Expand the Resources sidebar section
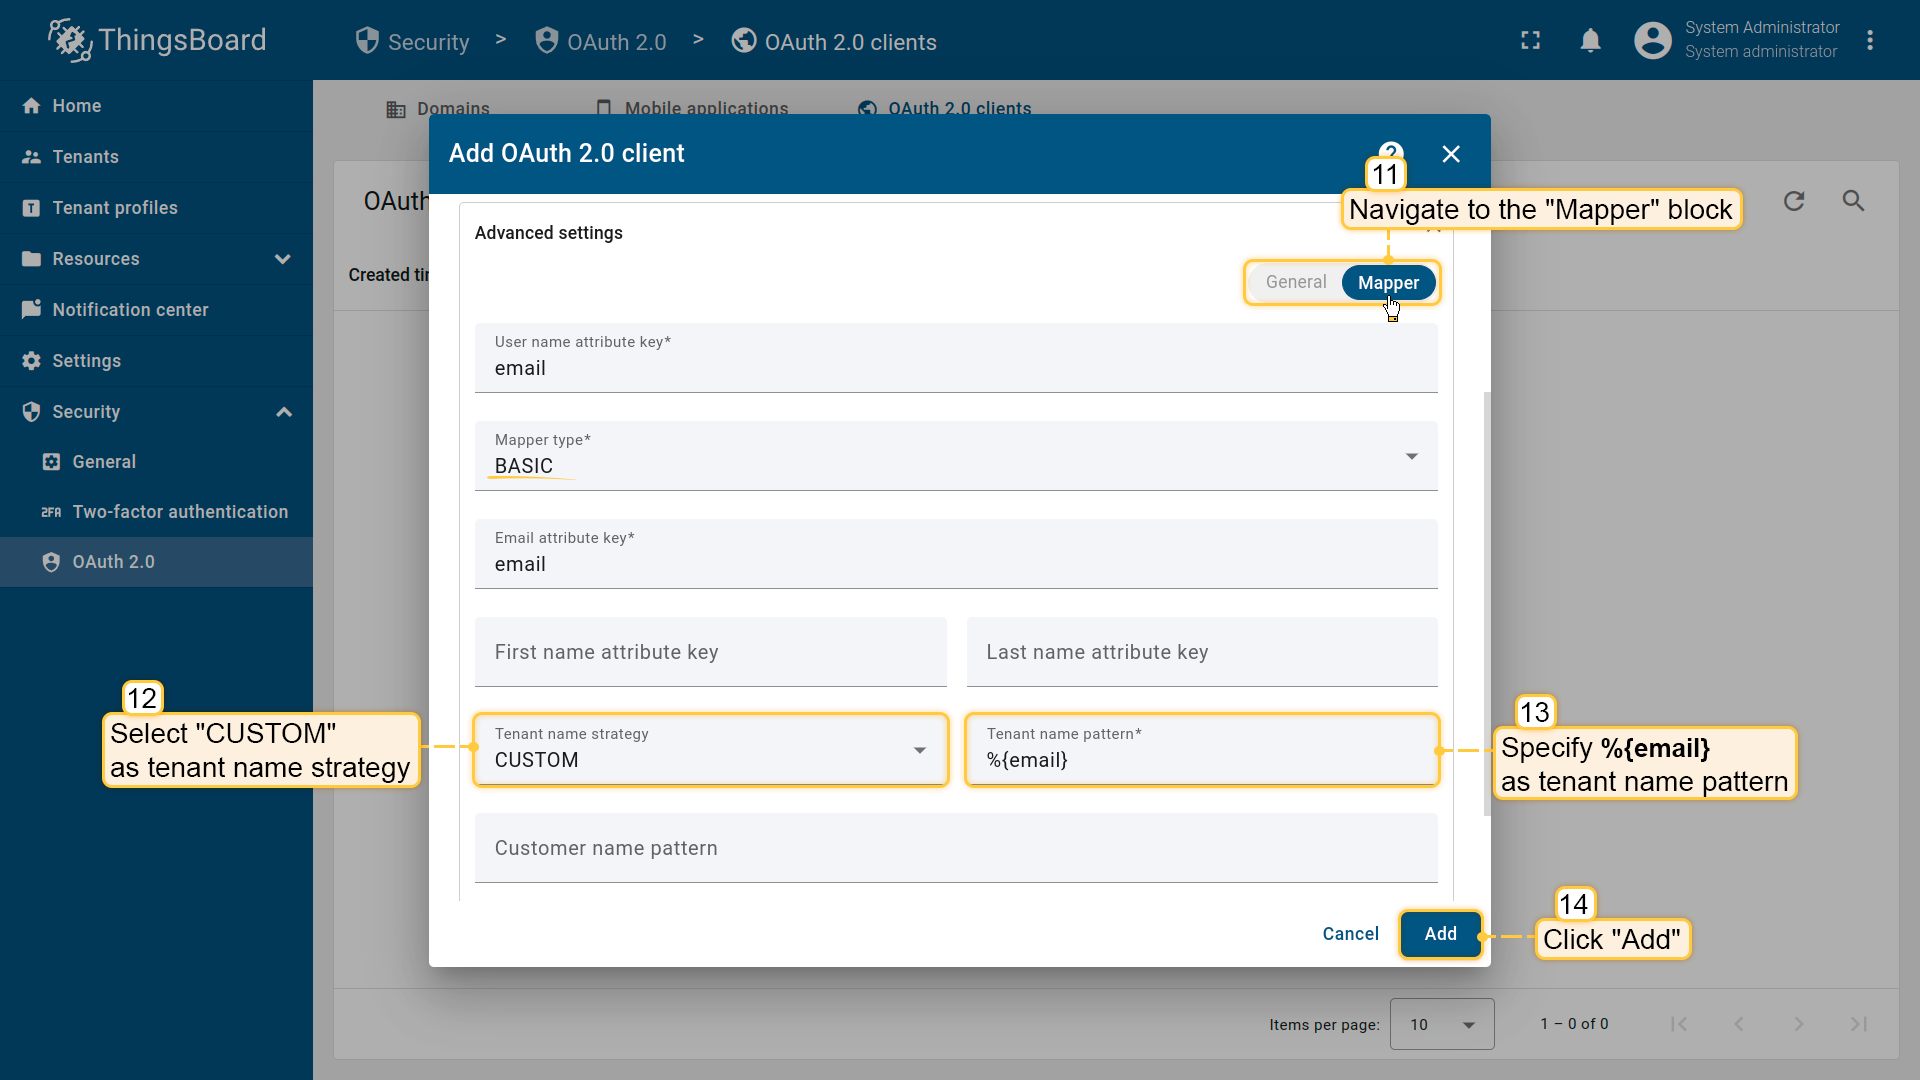This screenshot has height=1080, width=1920. coord(283,259)
